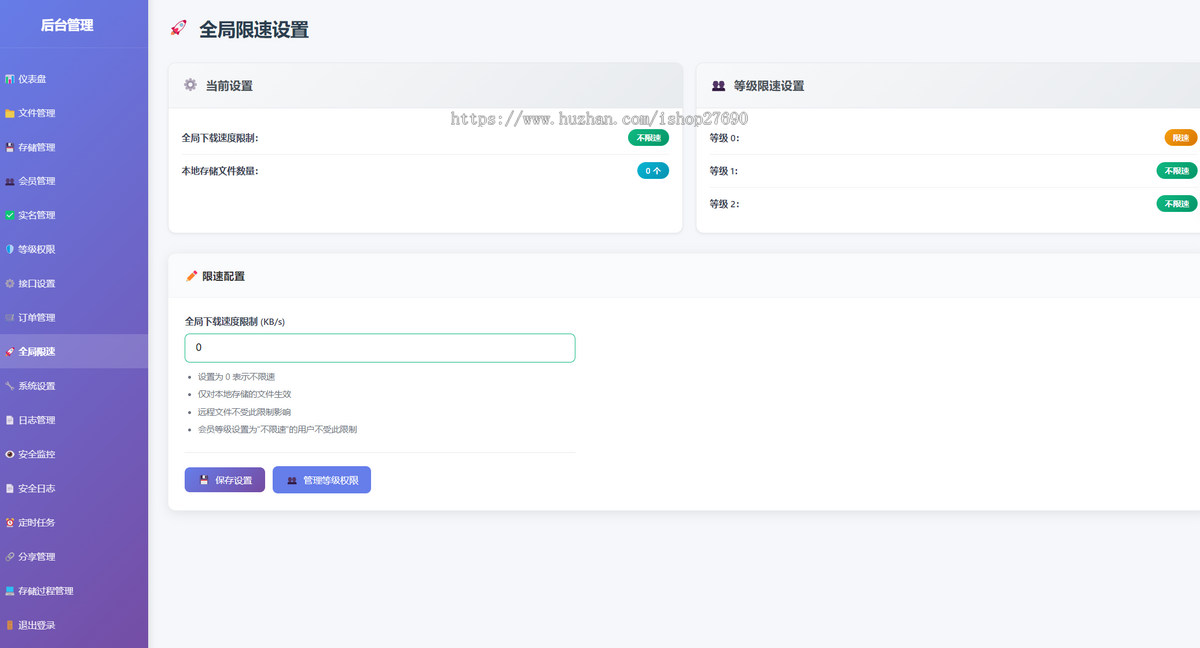Go to 订单管理

point(74,317)
